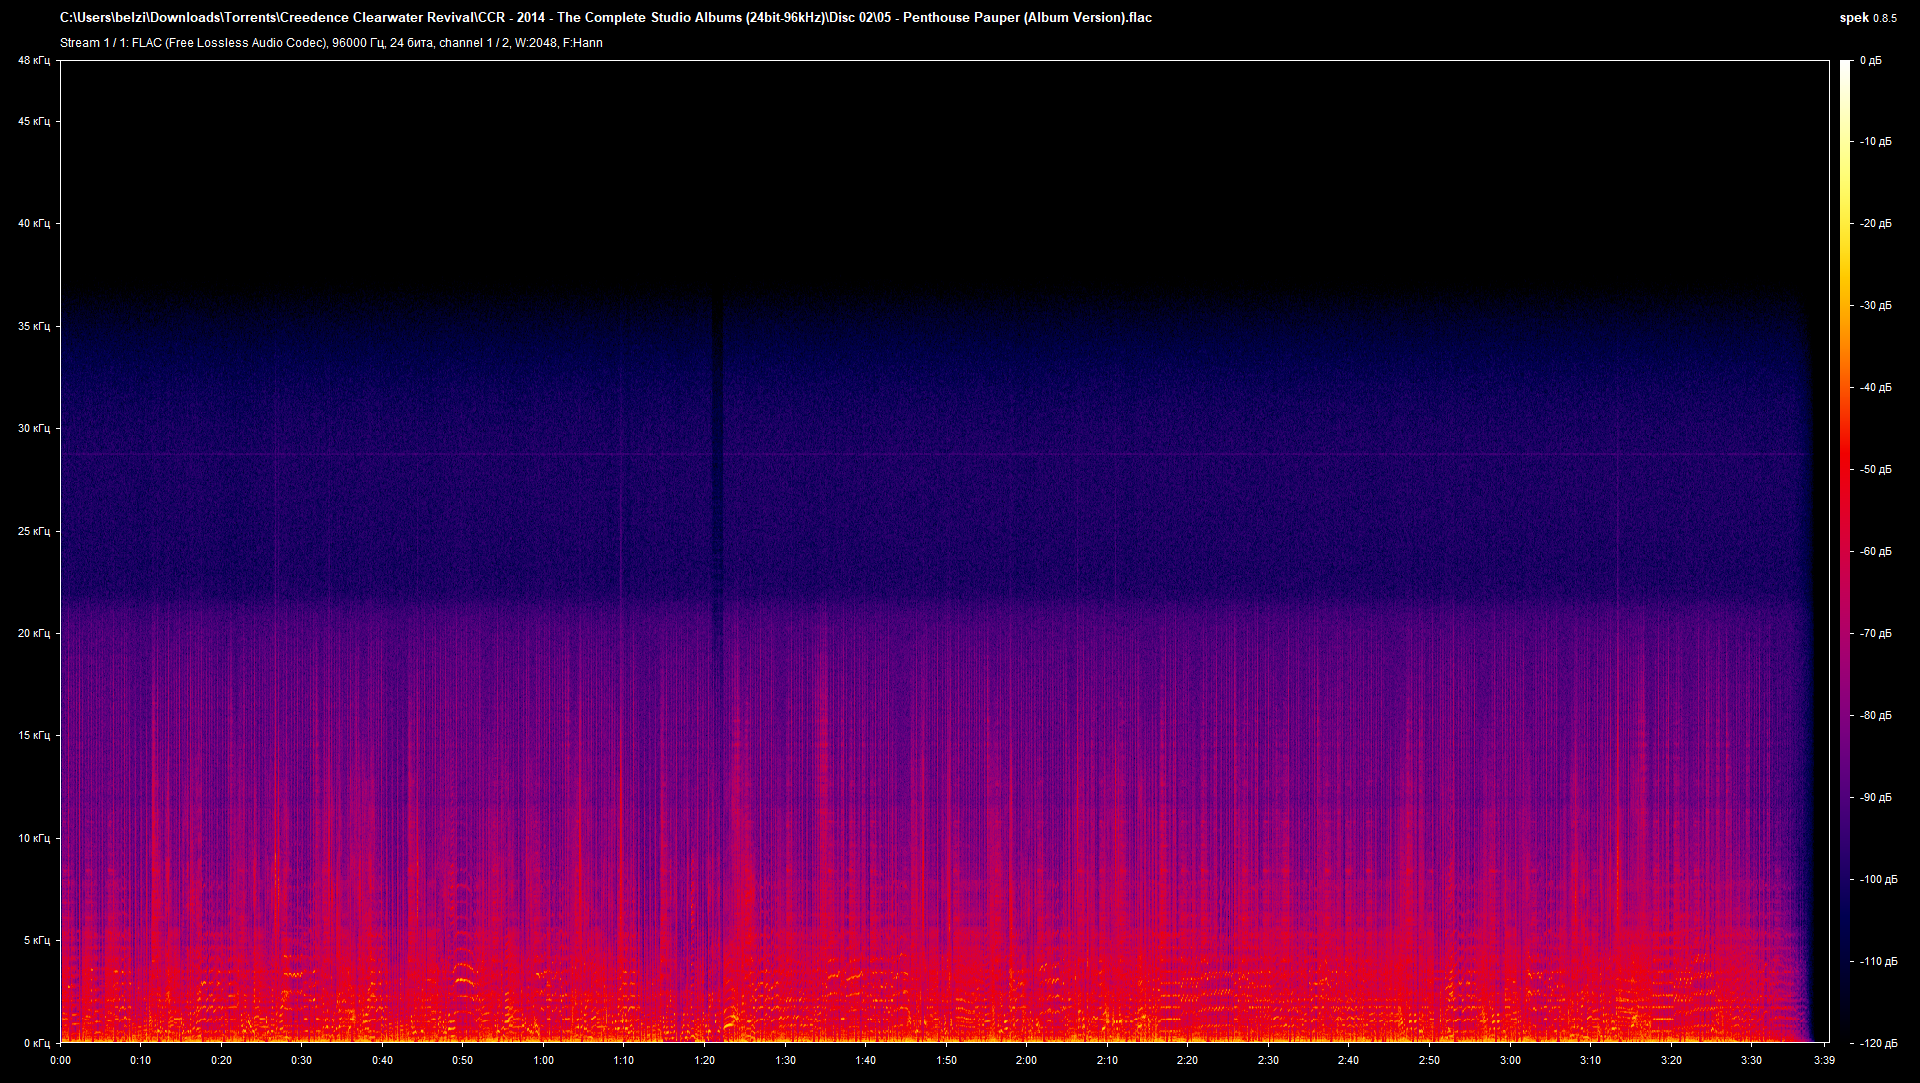
Task: Click the F:Hann window function label
Action: click(583, 43)
